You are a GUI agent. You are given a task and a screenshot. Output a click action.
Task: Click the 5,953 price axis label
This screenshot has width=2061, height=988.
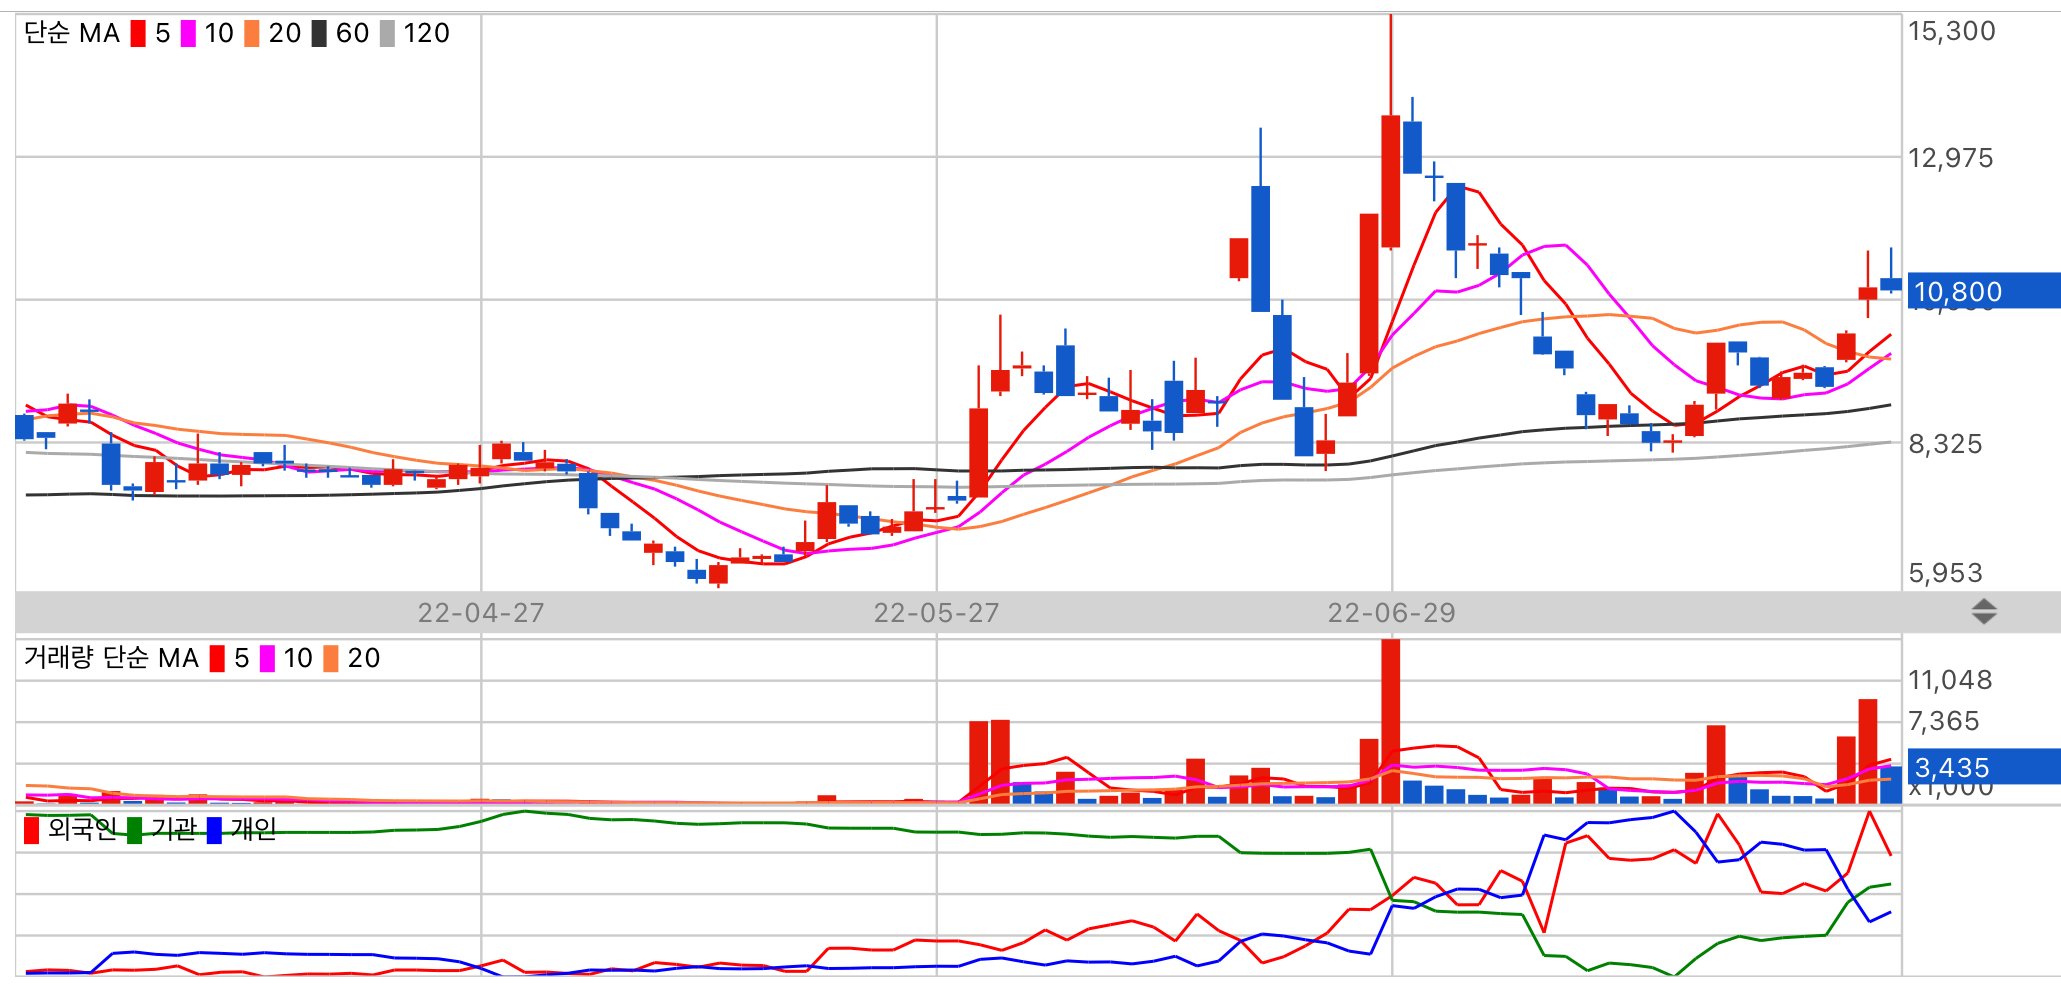pyautogui.click(x=1946, y=573)
